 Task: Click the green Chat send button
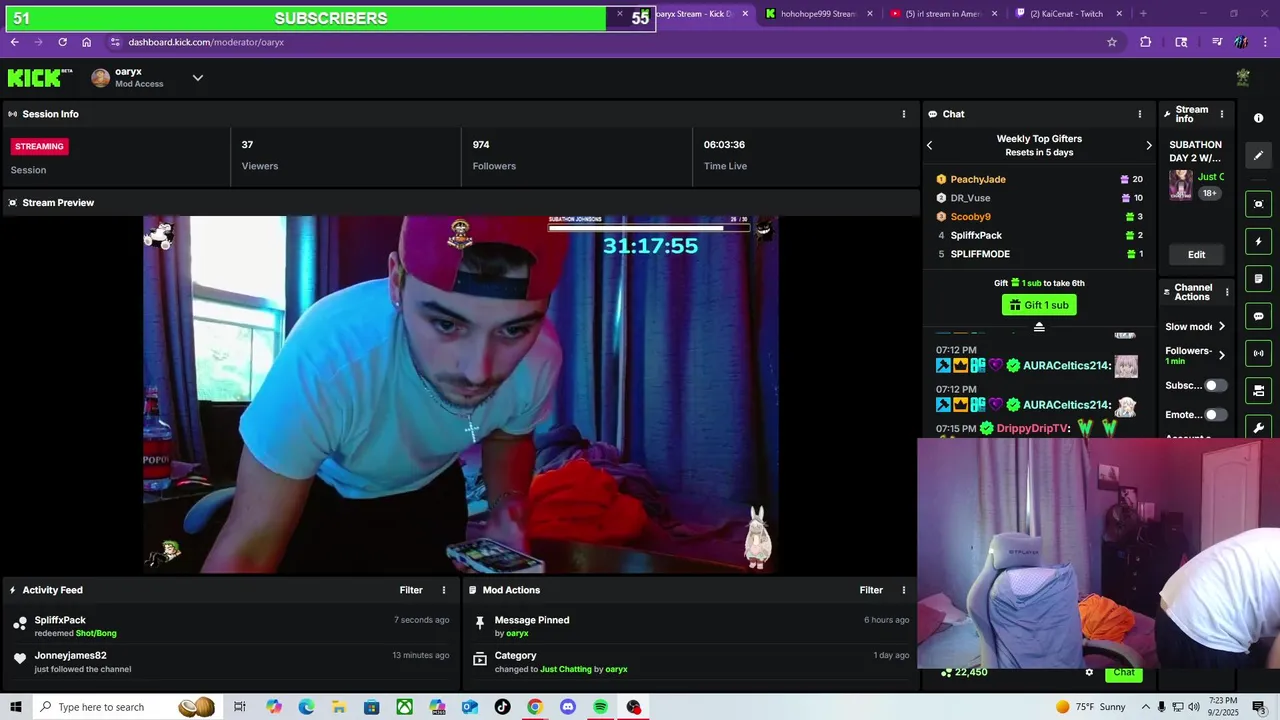(1124, 672)
